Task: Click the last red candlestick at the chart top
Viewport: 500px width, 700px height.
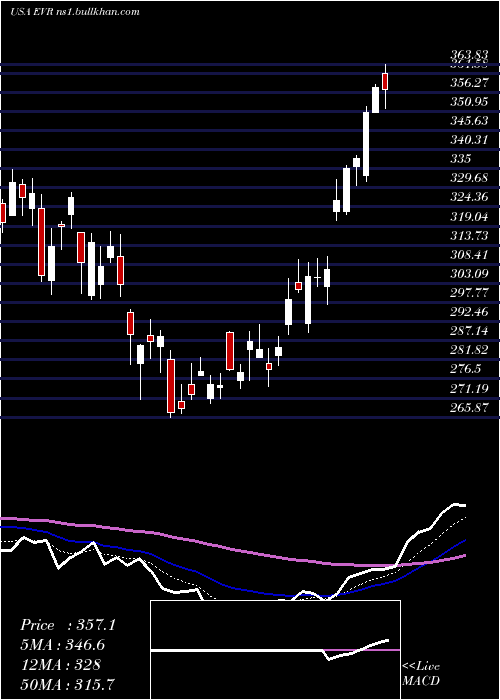Action: (385, 82)
